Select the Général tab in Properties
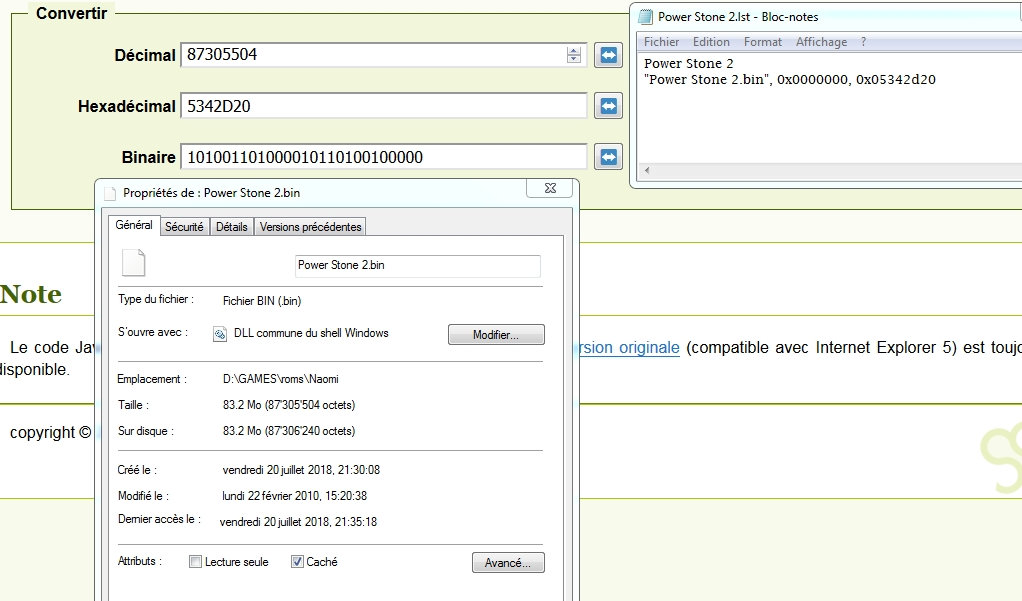The image size is (1022, 601). [134, 225]
